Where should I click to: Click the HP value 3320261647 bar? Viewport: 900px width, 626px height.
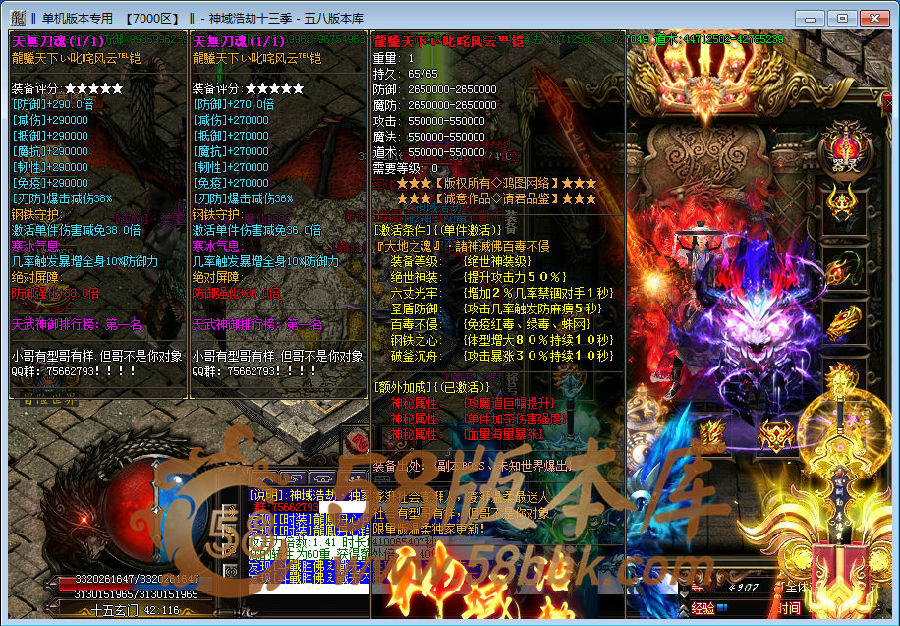click(x=137, y=579)
